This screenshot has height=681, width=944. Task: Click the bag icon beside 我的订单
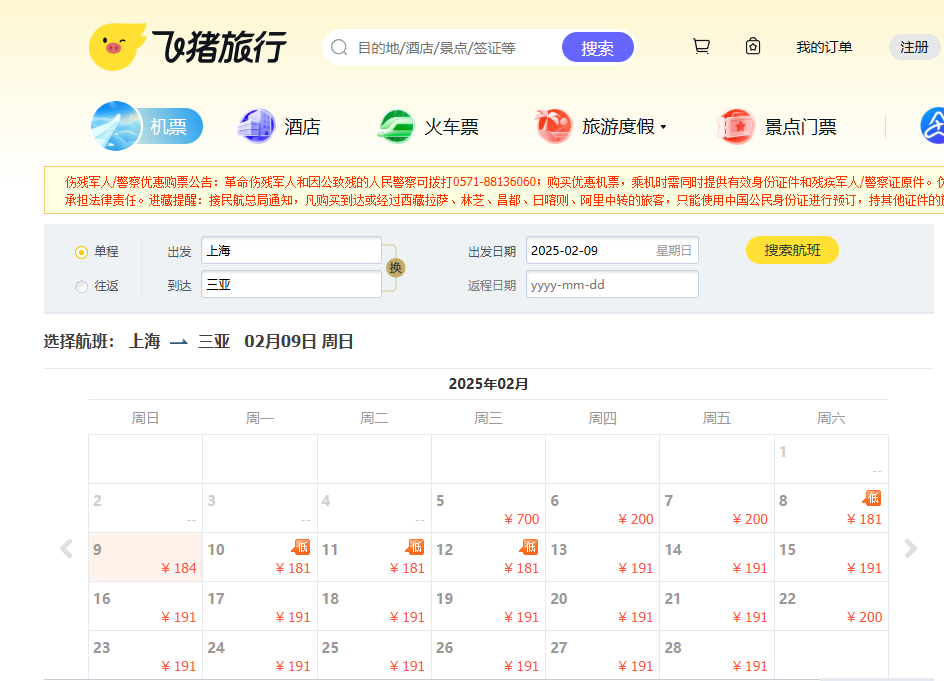pyautogui.click(x=753, y=46)
